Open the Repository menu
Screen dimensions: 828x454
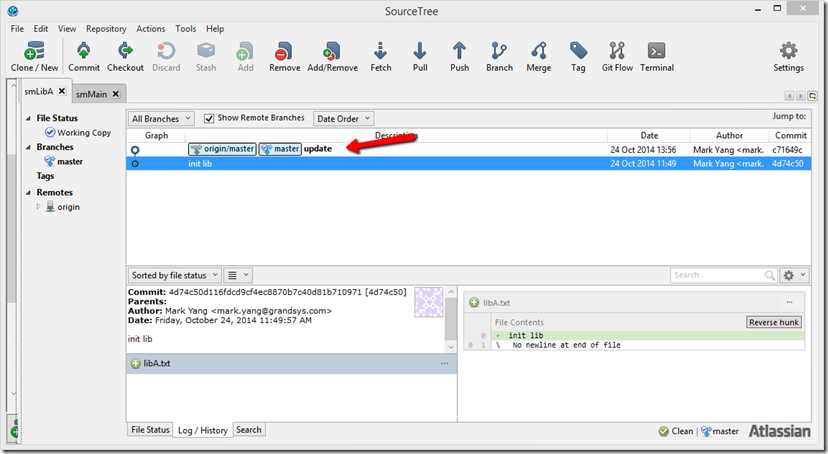point(106,29)
